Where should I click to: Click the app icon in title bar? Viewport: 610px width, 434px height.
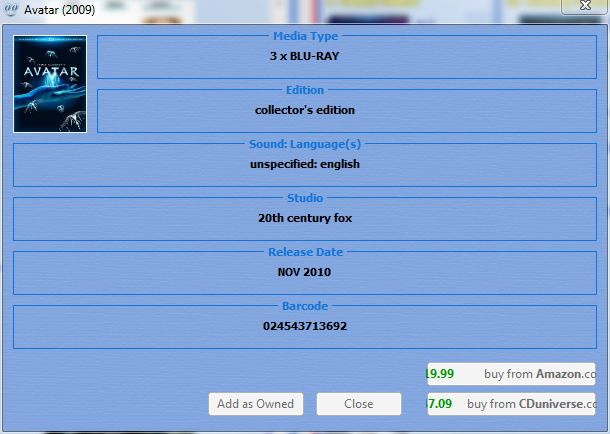click(11, 9)
